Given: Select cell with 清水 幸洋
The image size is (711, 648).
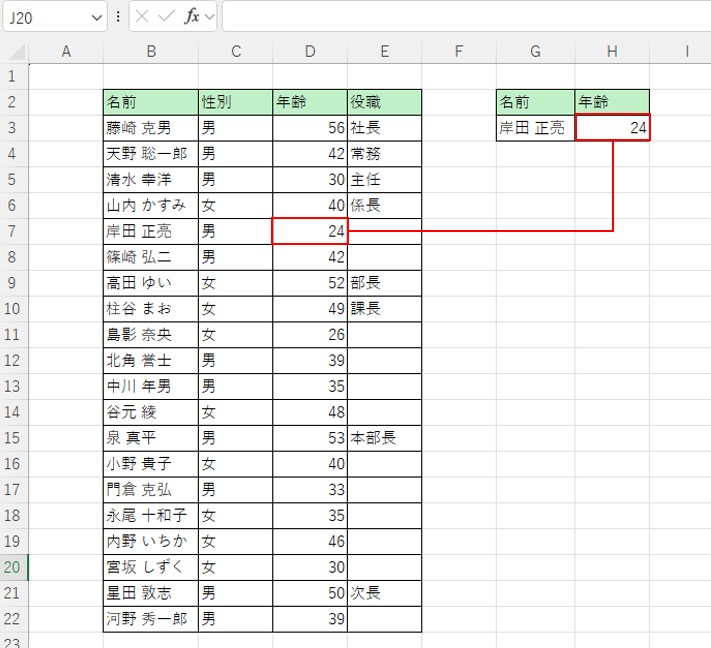Looking at the screenshot, I should (x=151, y=180).
